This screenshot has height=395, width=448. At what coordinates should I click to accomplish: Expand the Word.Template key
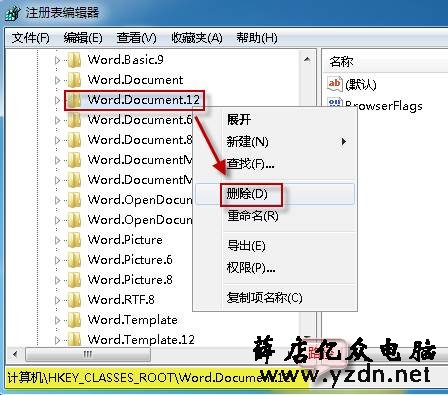[57, 320]
